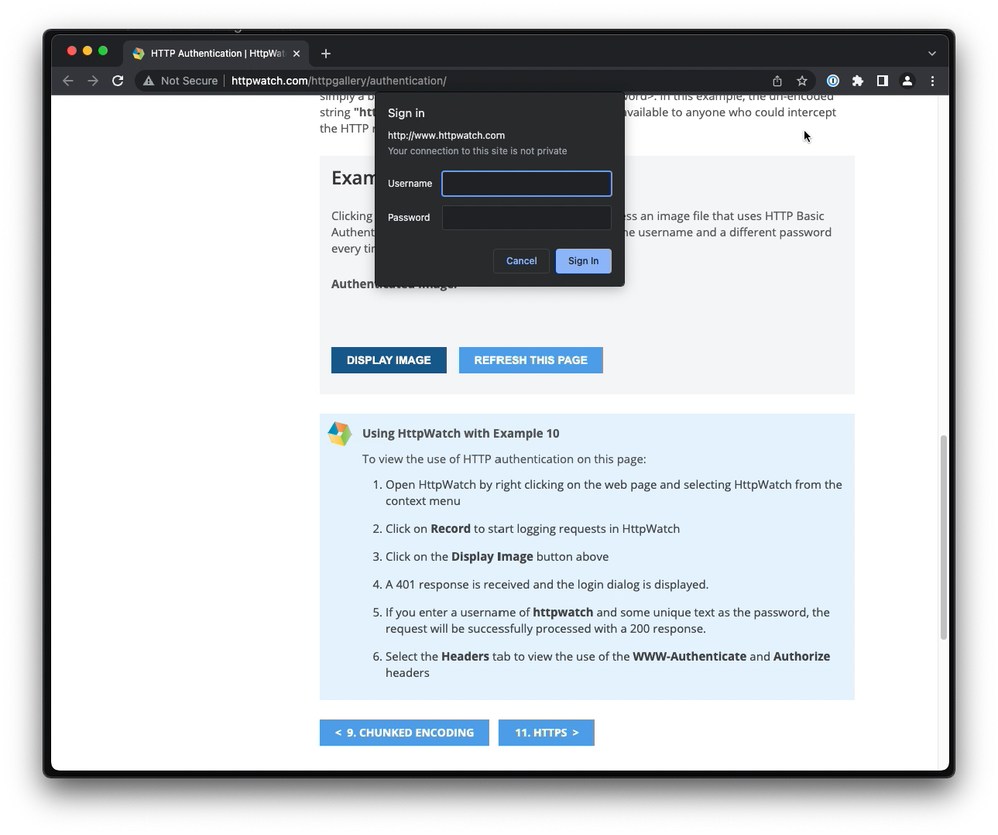Screen dimensions: 998x835
Task: Open the Extensions puzzle piece icon
Action: click(x=857, y=81)
